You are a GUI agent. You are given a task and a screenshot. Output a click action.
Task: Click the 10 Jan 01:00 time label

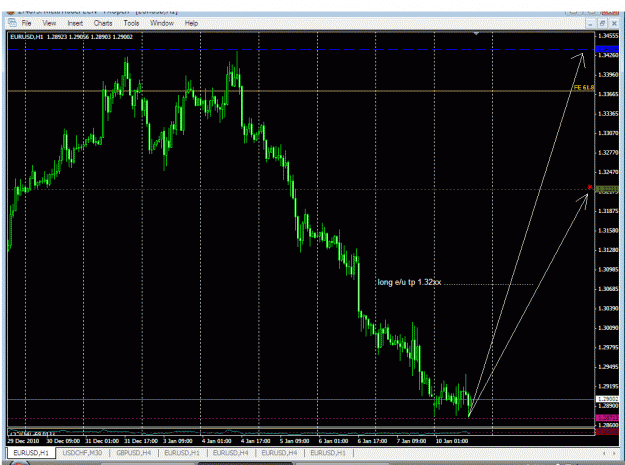coord(452,441)
